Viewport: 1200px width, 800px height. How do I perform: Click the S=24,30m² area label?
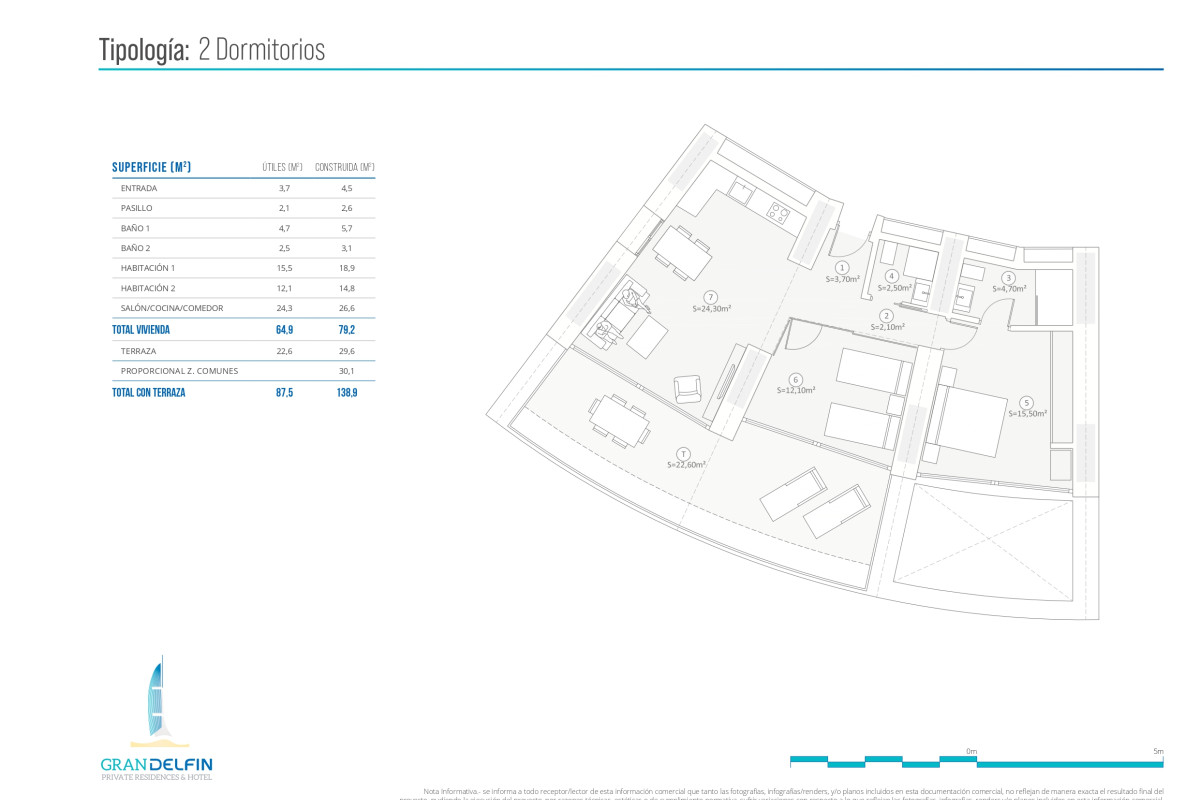[x=711, y=309]
